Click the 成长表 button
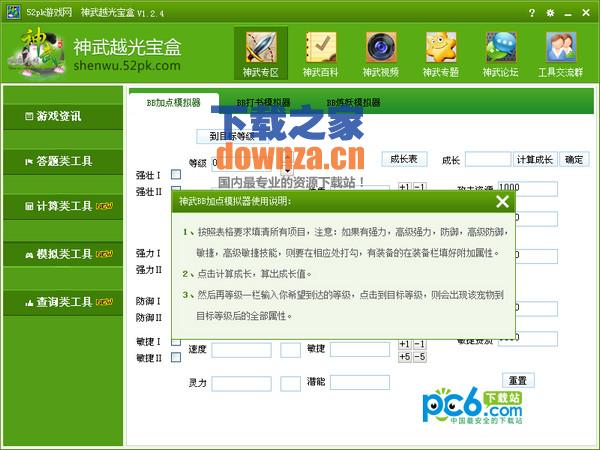Viewport: 600px width, 450px height. point(404,159)
